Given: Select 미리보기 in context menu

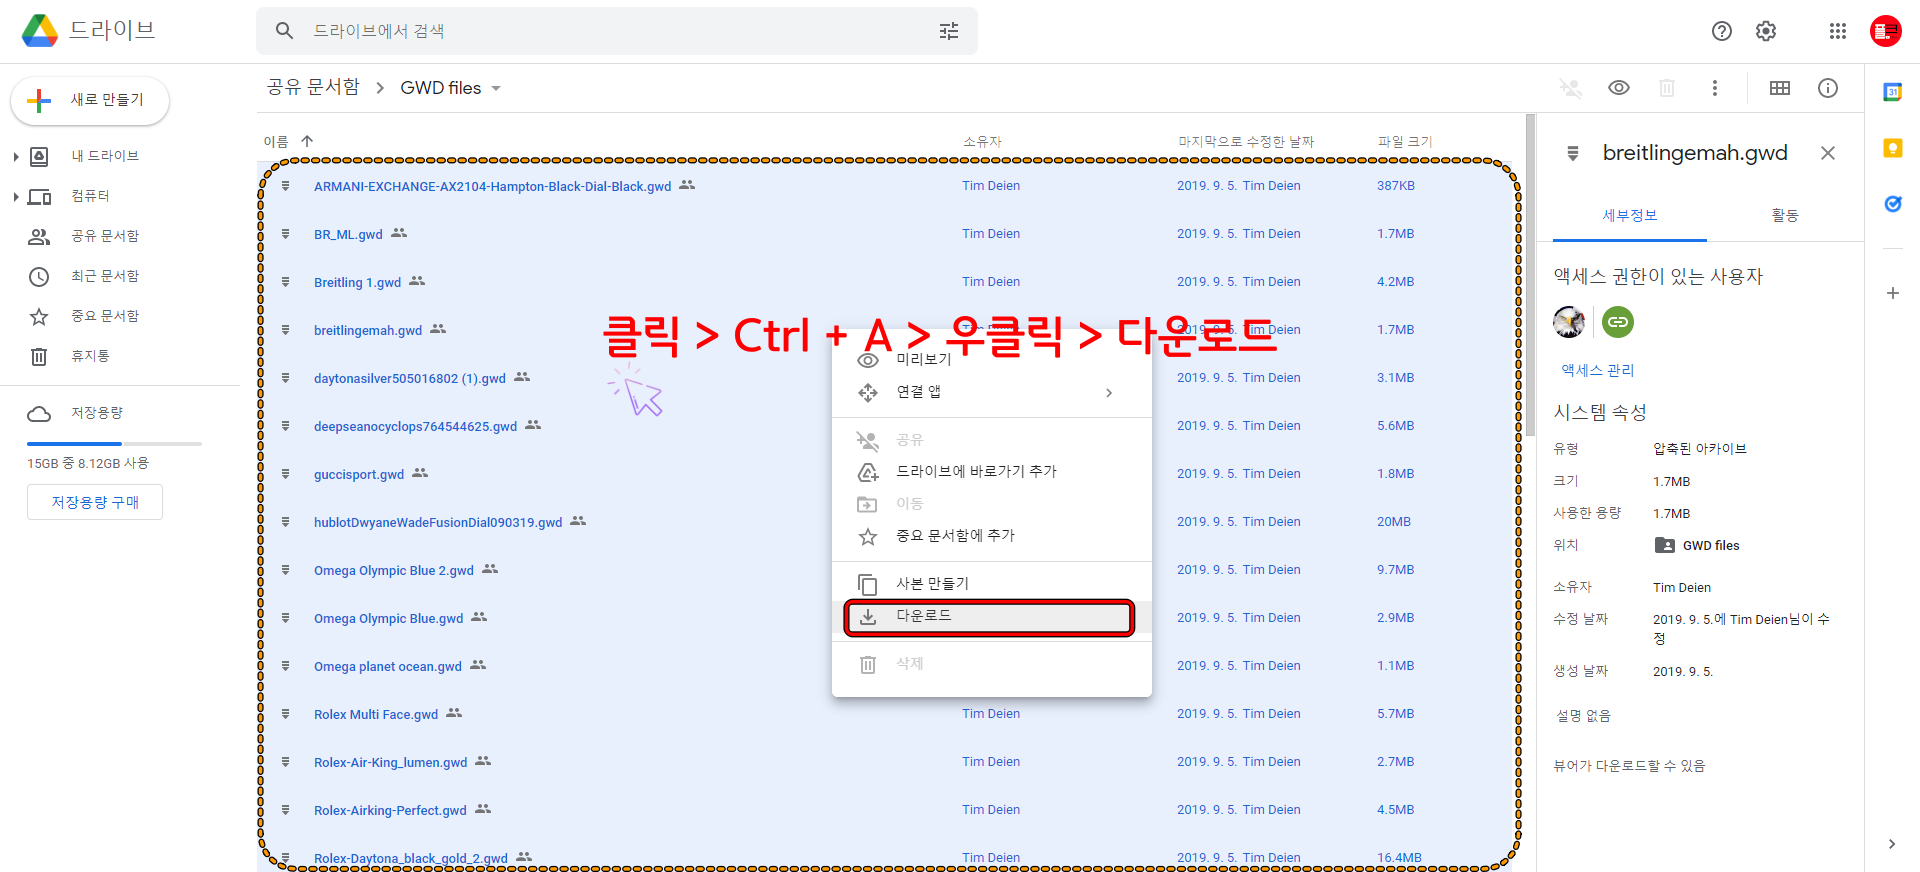Looking at the screenshot, I should [x=992, y=360].
